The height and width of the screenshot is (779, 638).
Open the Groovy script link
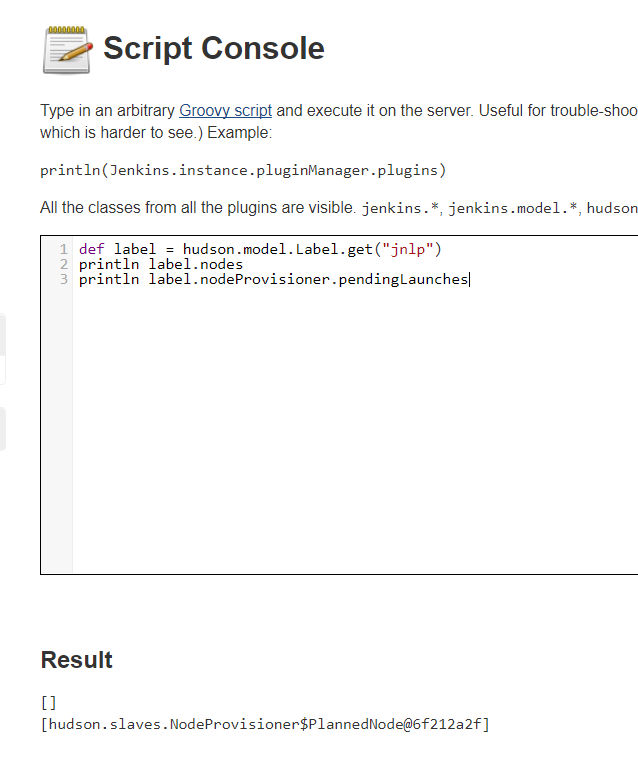(225, 110)
